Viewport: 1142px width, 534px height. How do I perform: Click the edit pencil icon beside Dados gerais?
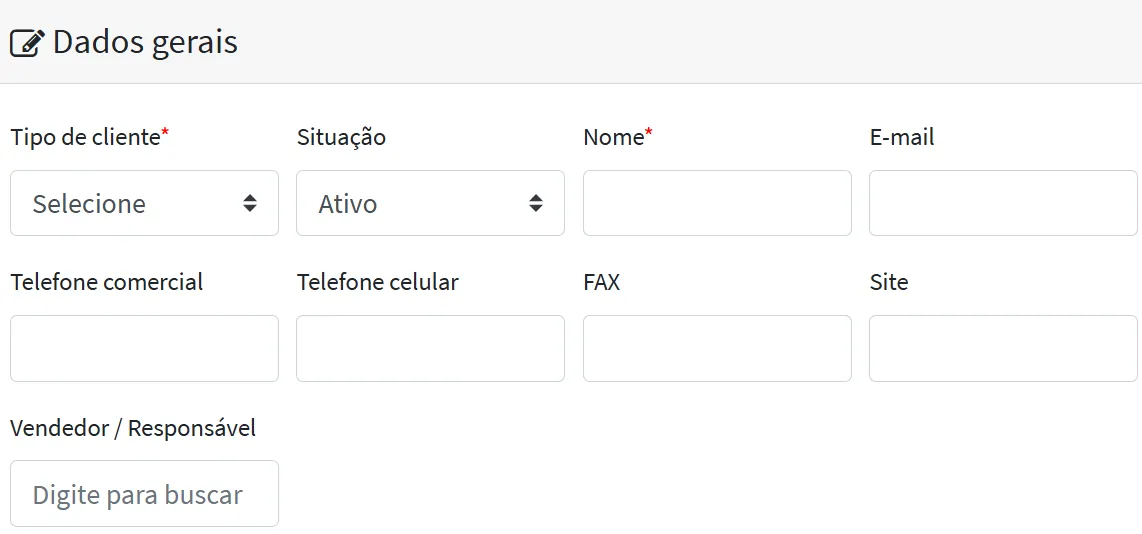(x=27, y=43)
